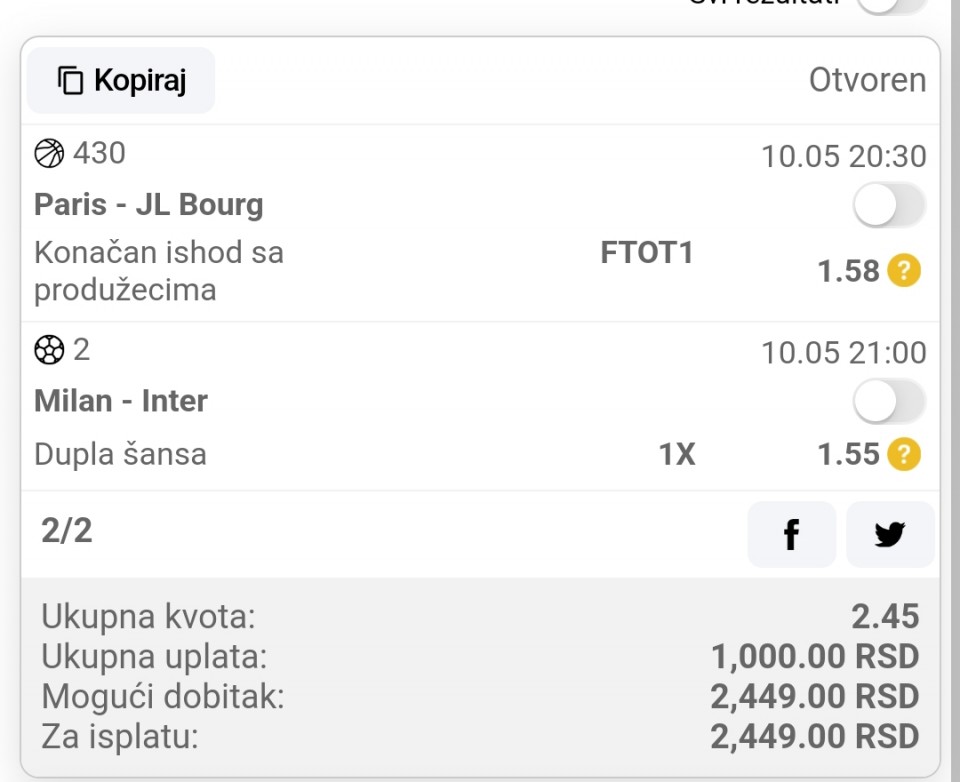Toggle the Paris - JL Bourg switch
960x782 pixels.
(x=889, y=206)
